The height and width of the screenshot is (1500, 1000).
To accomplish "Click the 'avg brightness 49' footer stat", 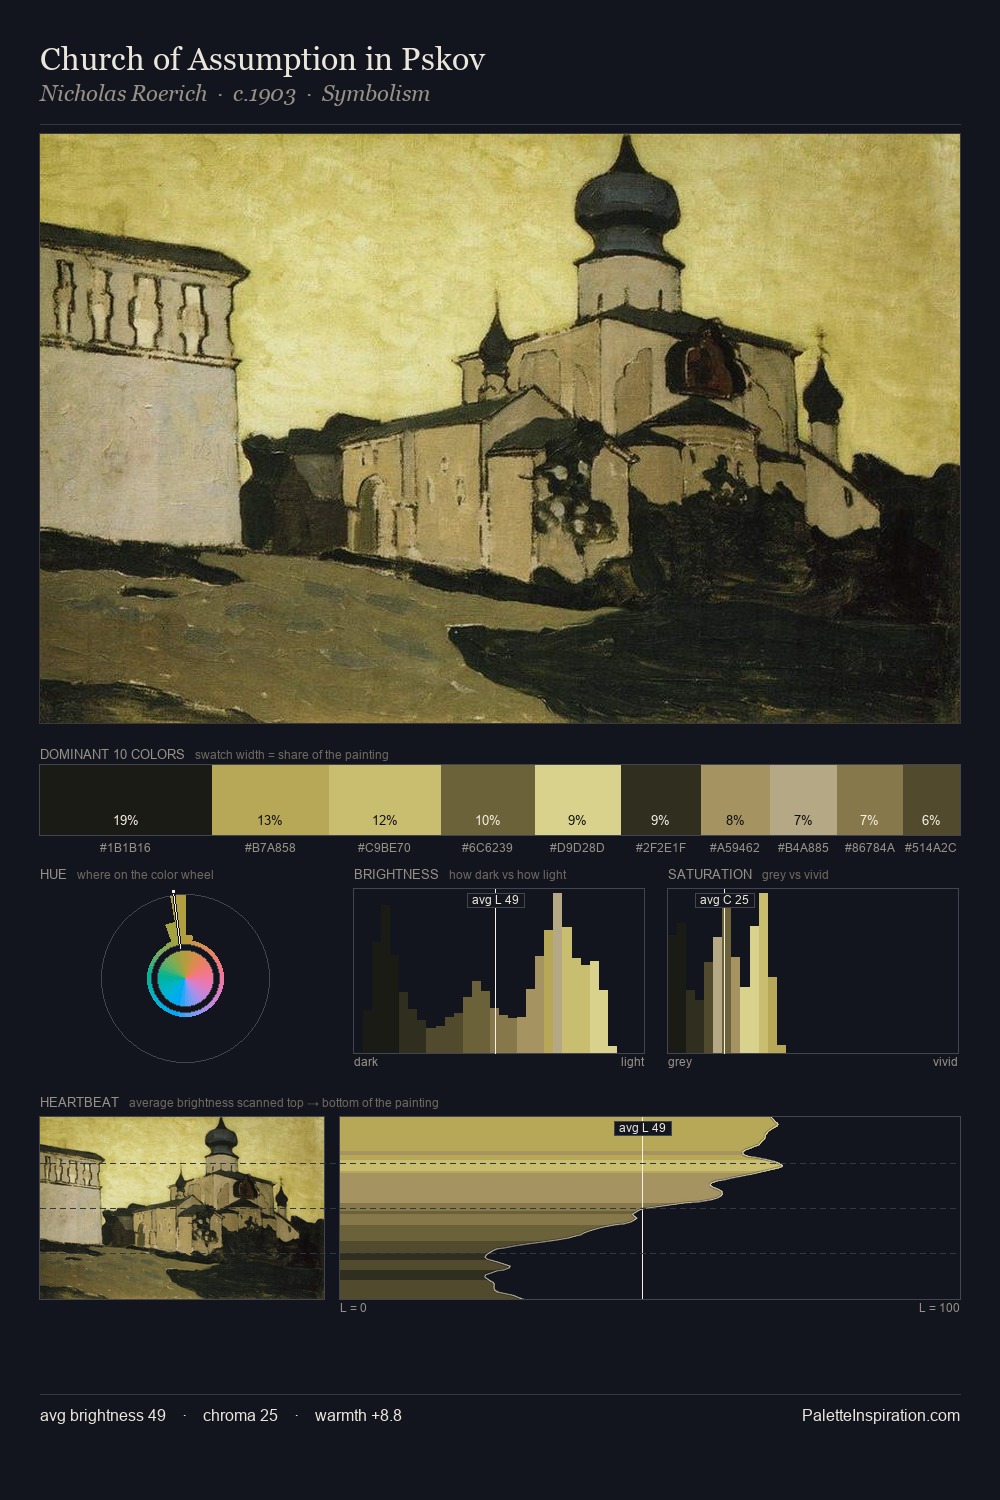I will click(x=103, y=1416).
